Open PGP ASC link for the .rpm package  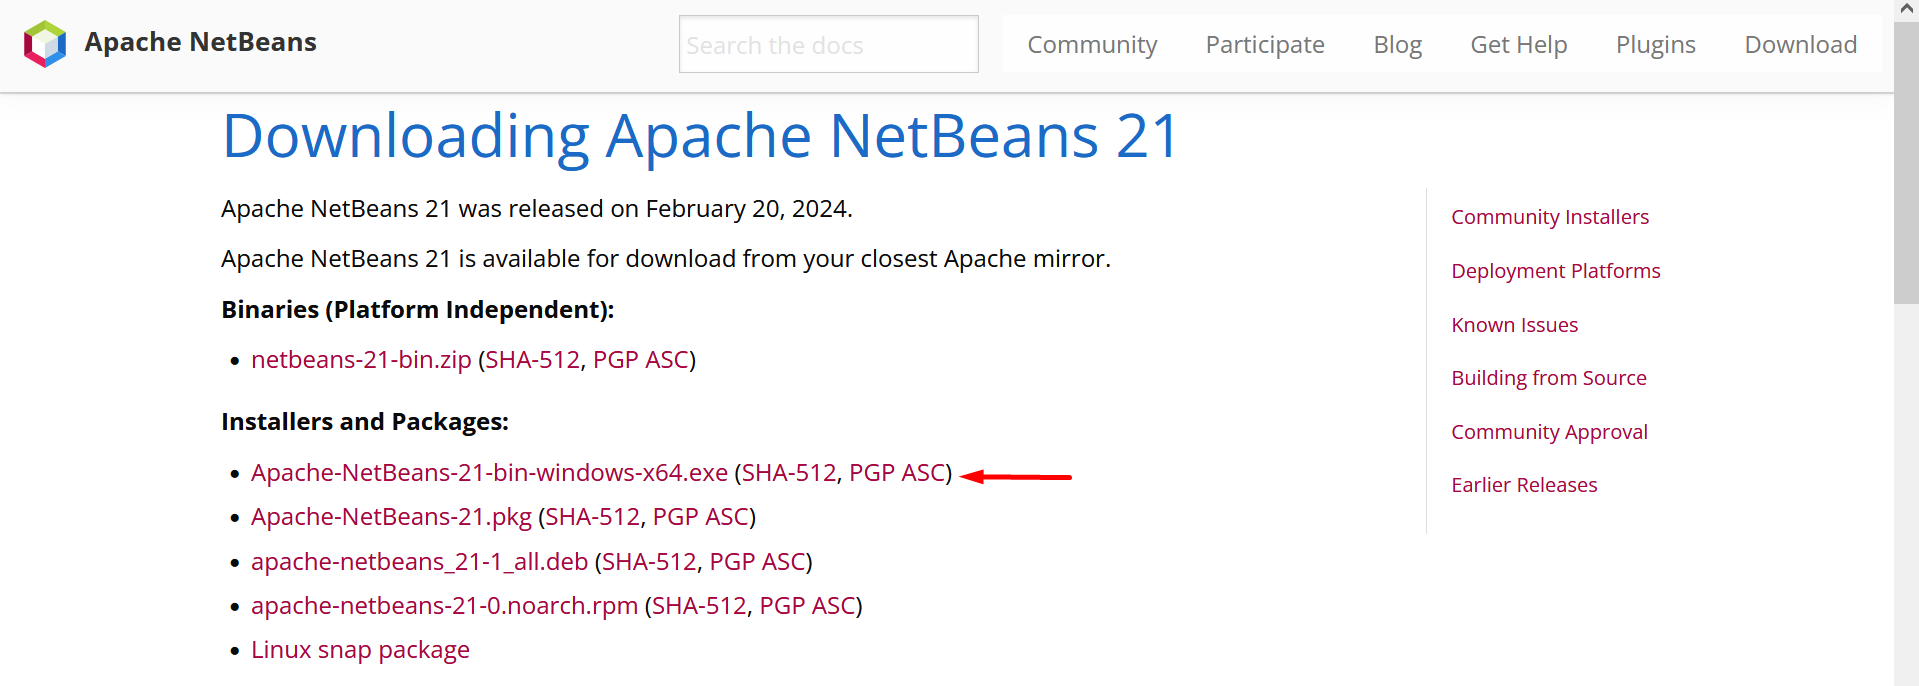[807, 606]
